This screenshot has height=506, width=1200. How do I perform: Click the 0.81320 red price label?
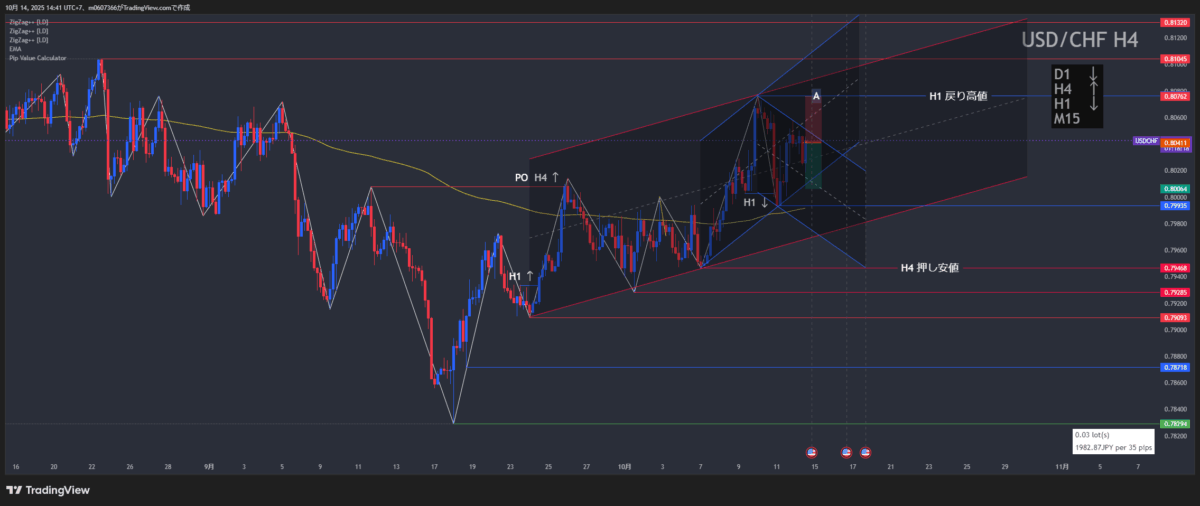(x=1174, y=22)
